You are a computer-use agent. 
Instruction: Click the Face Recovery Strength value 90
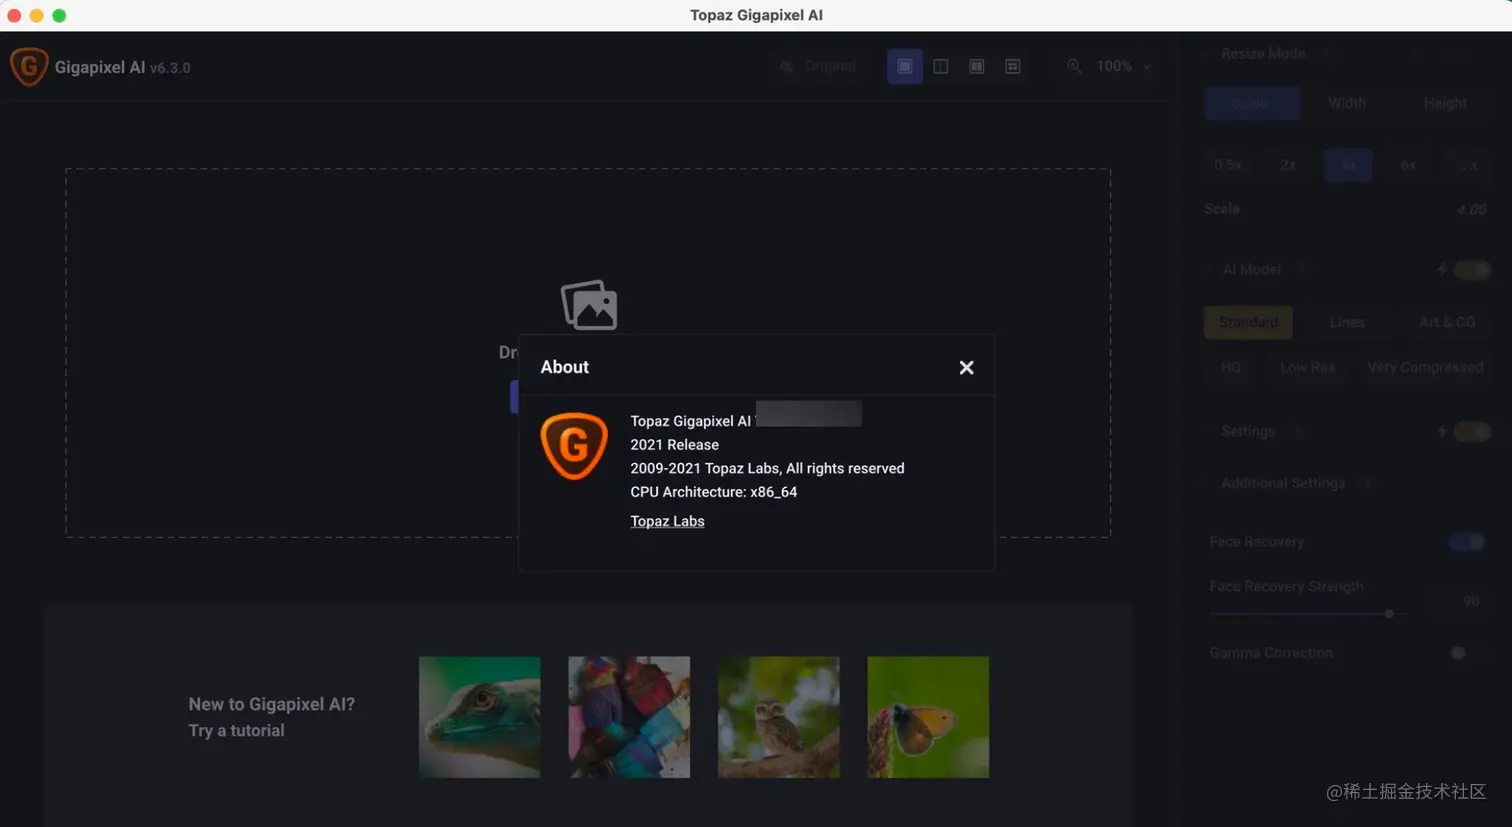[1471, 601]
